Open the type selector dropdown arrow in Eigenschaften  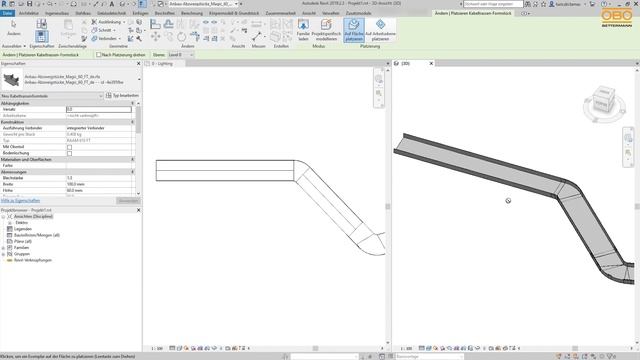tap(139, 79)
